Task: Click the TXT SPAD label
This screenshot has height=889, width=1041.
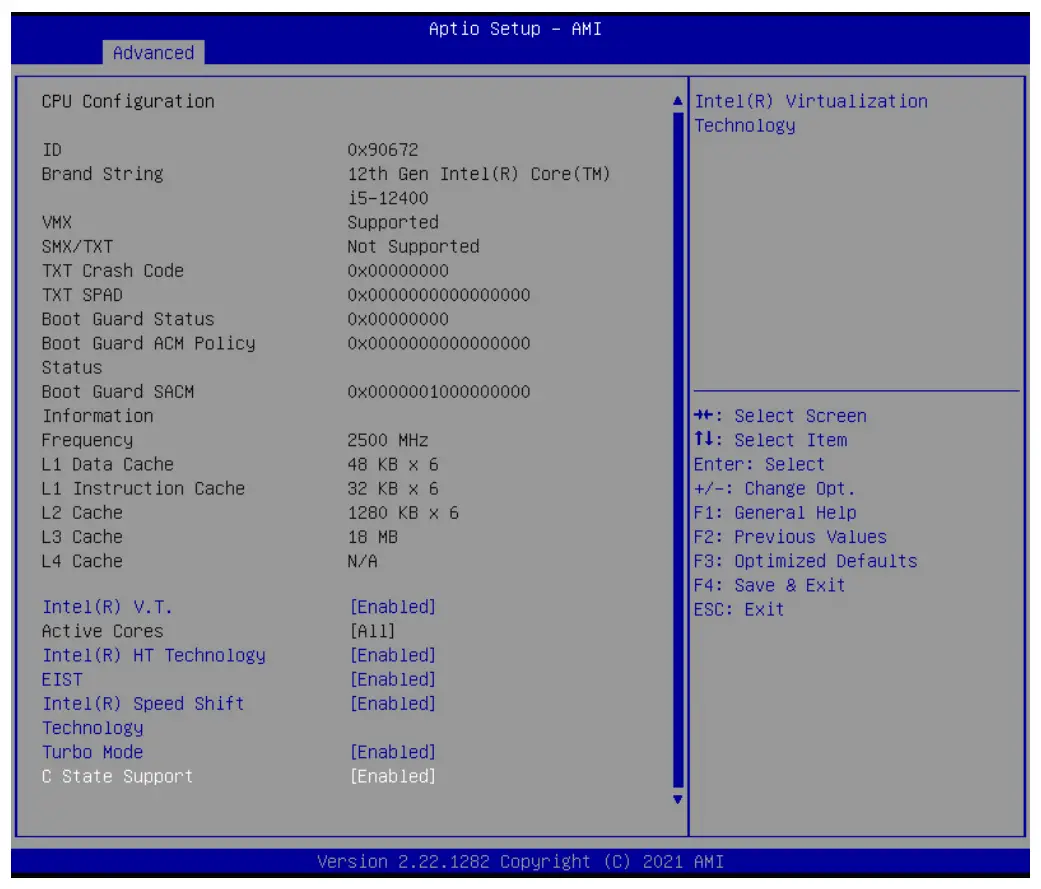Action: pyautogui.click(x=82, y=295)
